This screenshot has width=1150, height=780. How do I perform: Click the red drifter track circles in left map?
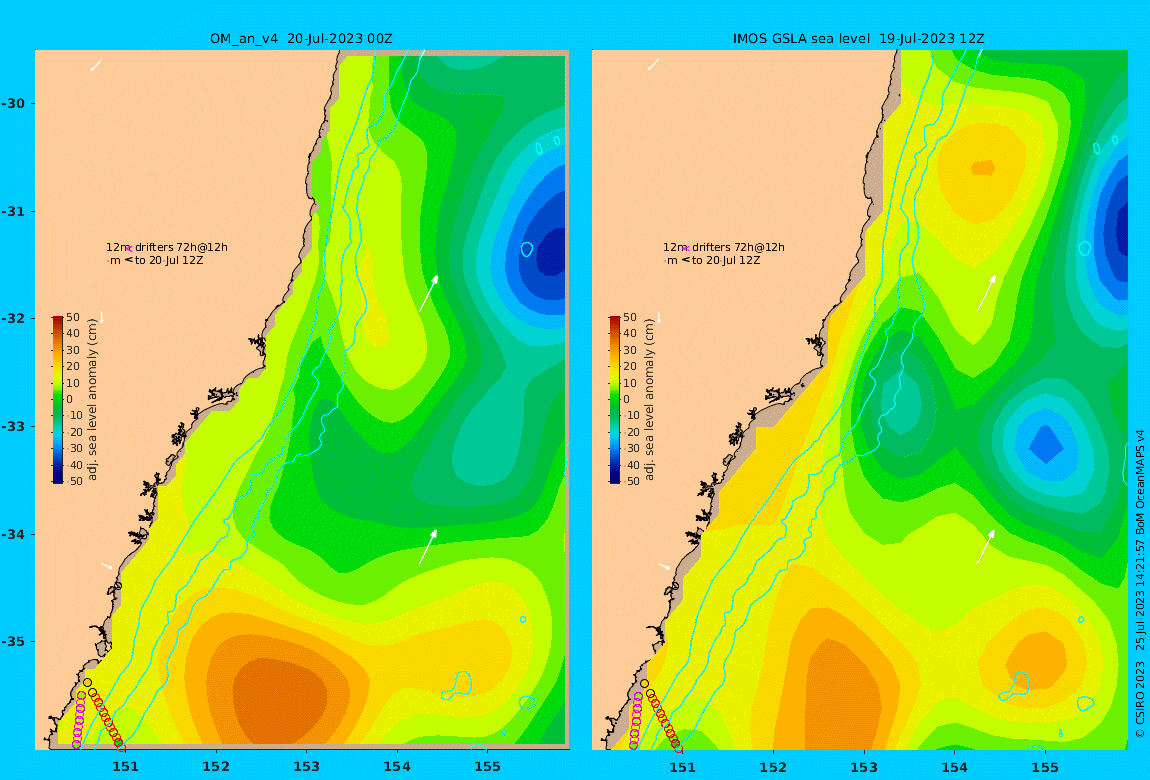[x=107, y=720]
